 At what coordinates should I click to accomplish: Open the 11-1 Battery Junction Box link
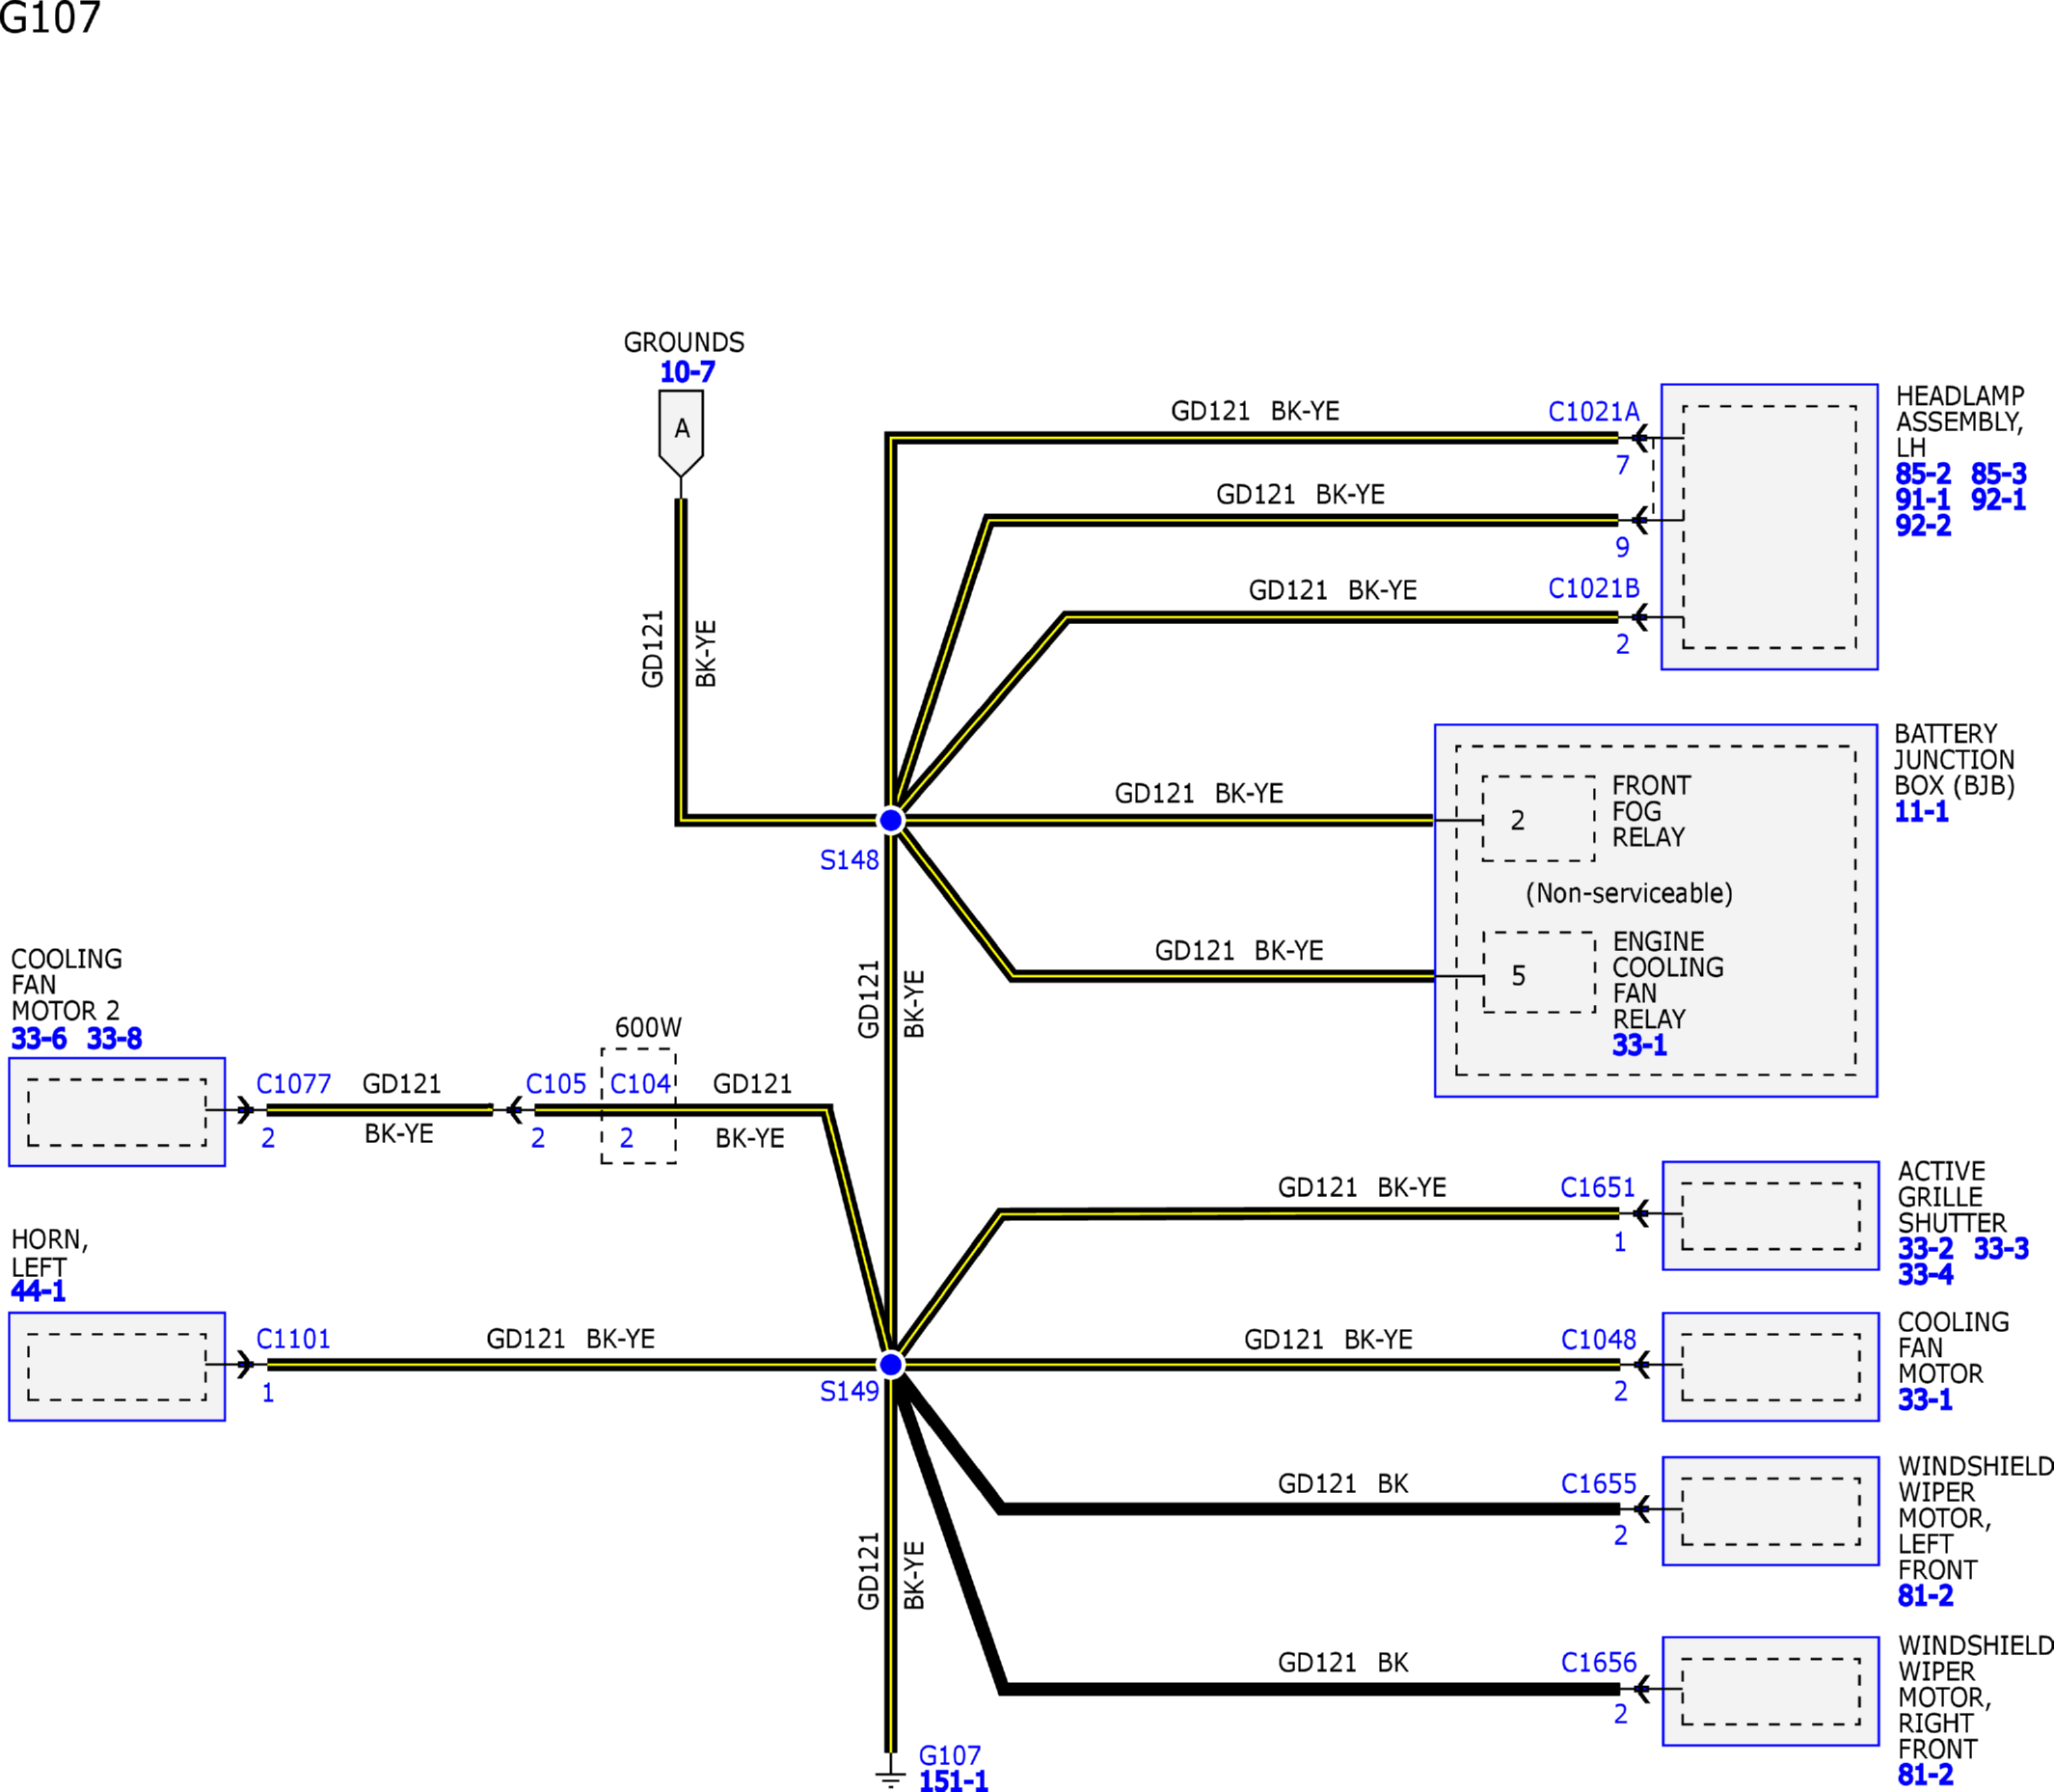tap(1921, 811)
